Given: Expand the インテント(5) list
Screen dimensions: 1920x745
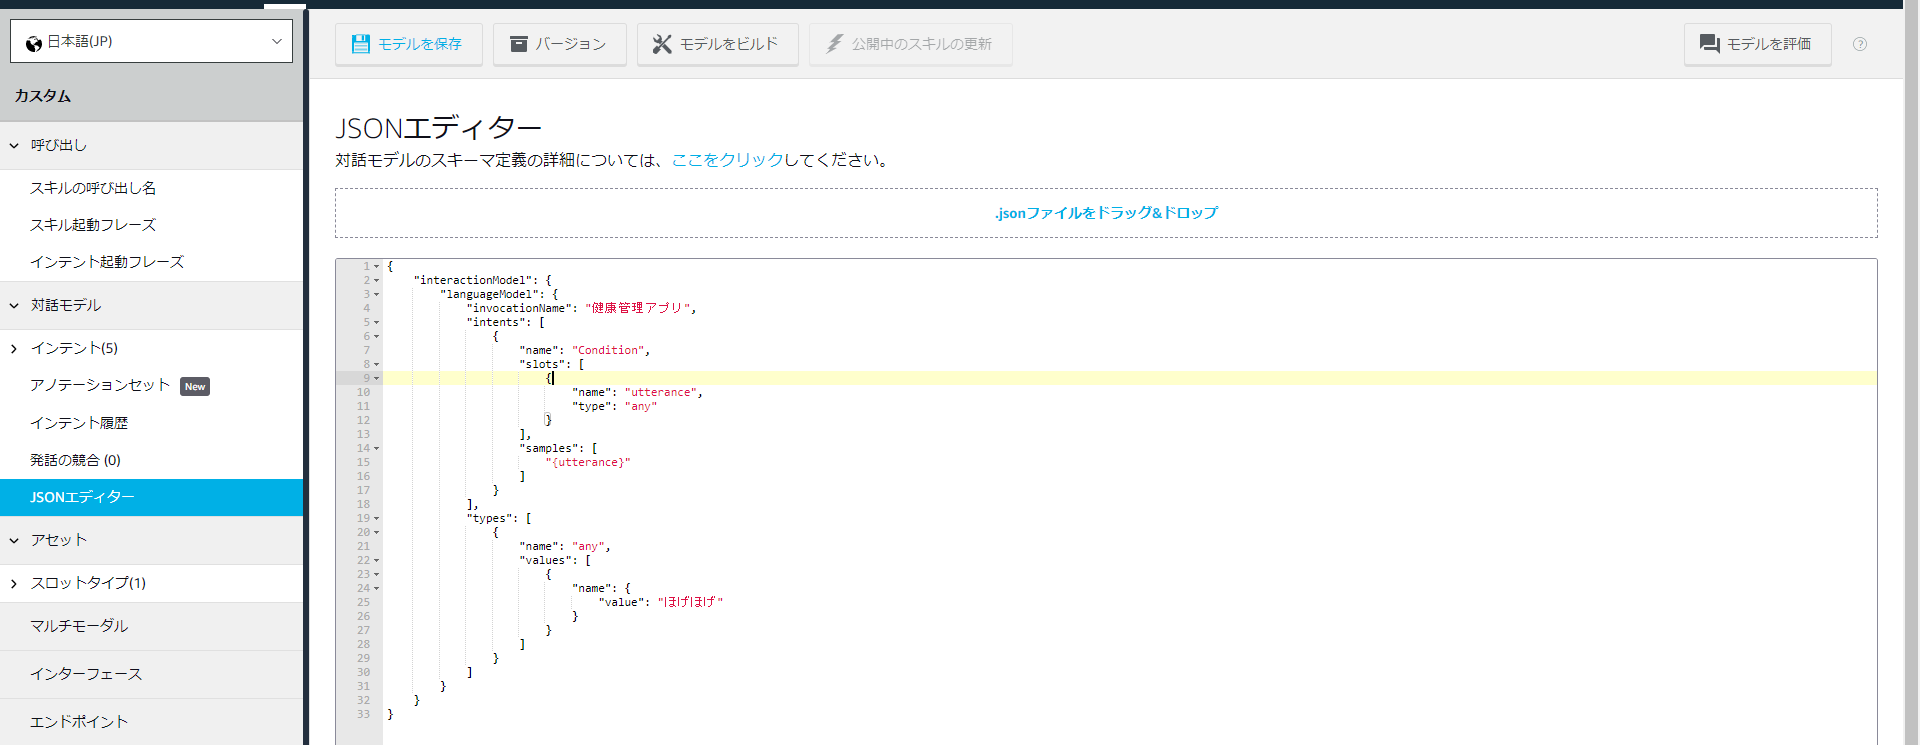Looking at the screenshot, I should 14,348.
